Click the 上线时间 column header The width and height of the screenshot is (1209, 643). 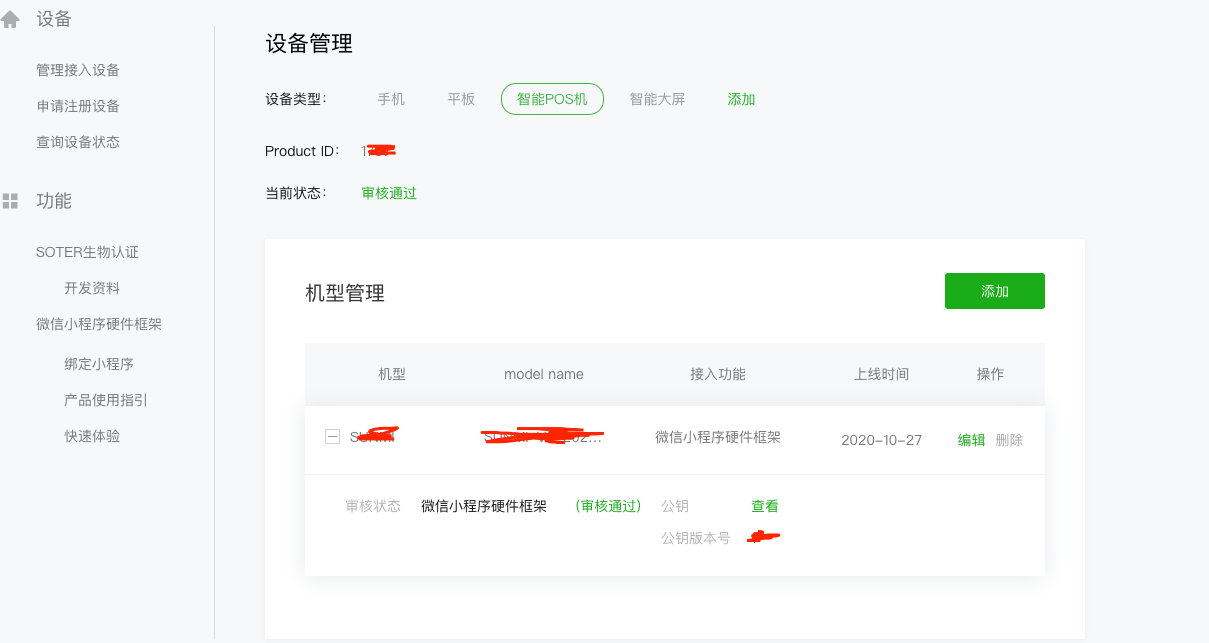point(881,374)
